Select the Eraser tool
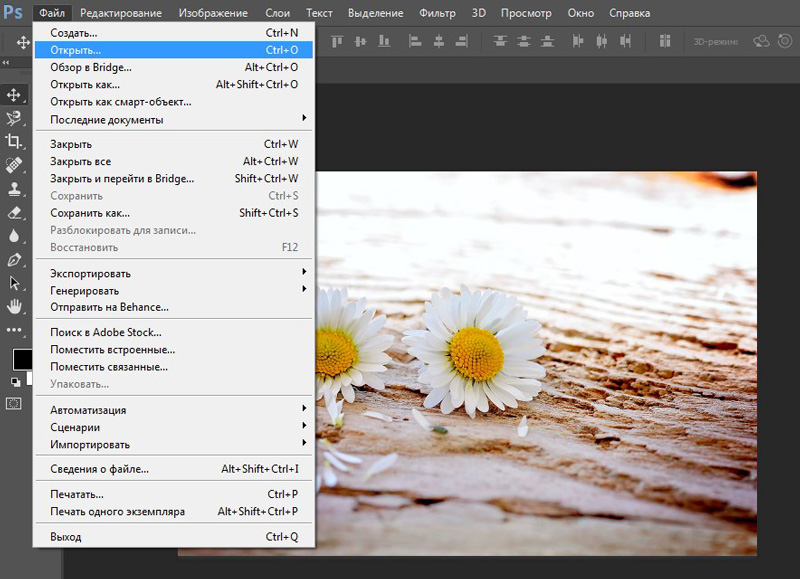 [14, 212]
